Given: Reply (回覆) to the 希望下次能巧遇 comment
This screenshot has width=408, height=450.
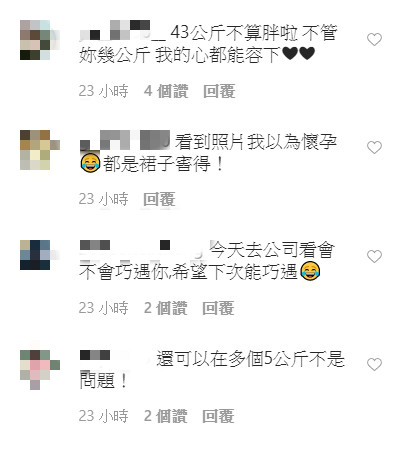Looking at the screenshot, I should pyautogui.click(x=218, y=308).
